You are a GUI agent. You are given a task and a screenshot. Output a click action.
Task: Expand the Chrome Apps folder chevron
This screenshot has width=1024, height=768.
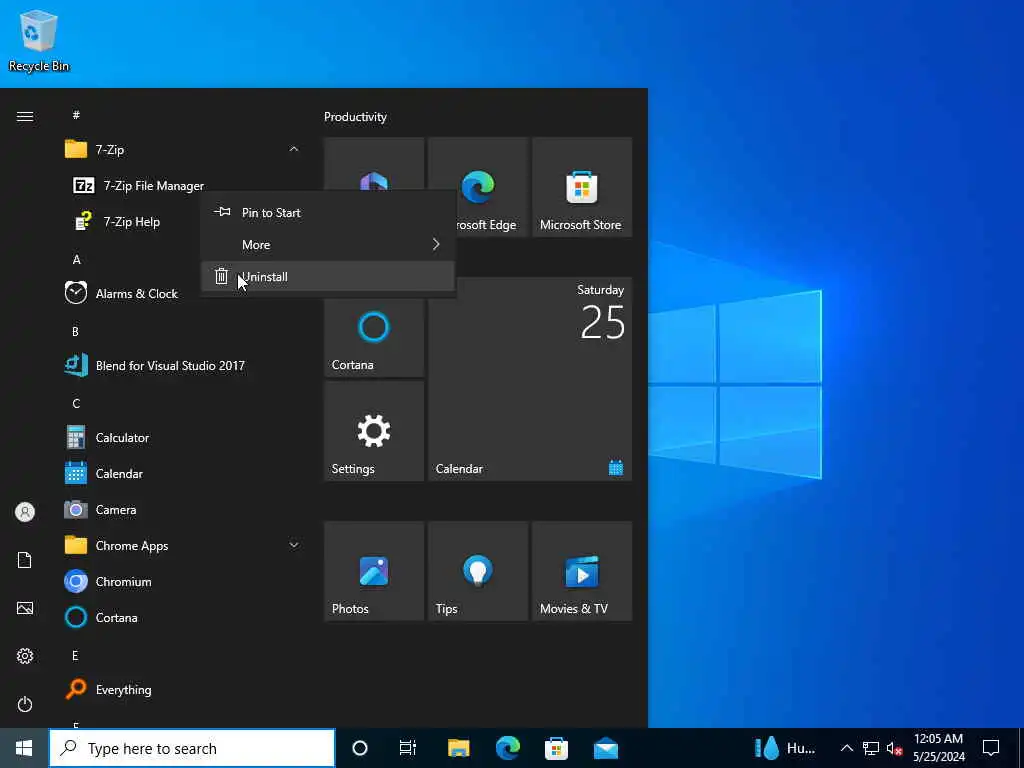click(x=294, y=545)
